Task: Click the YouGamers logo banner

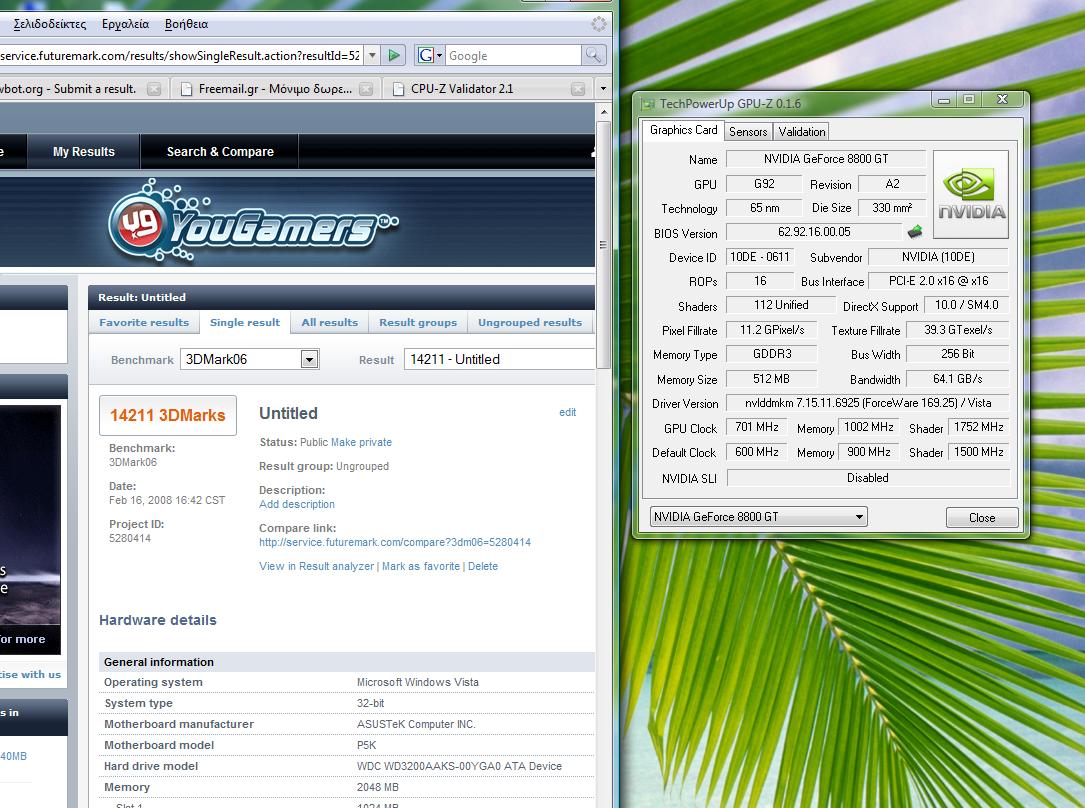Action: (x=253, y=221)
